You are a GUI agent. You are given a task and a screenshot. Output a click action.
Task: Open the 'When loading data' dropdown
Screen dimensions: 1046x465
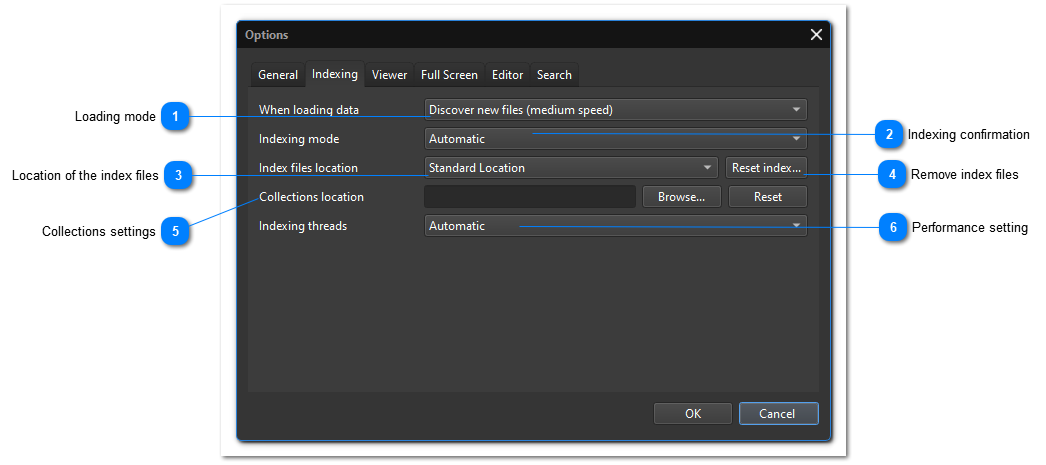(x=615, y=110)
